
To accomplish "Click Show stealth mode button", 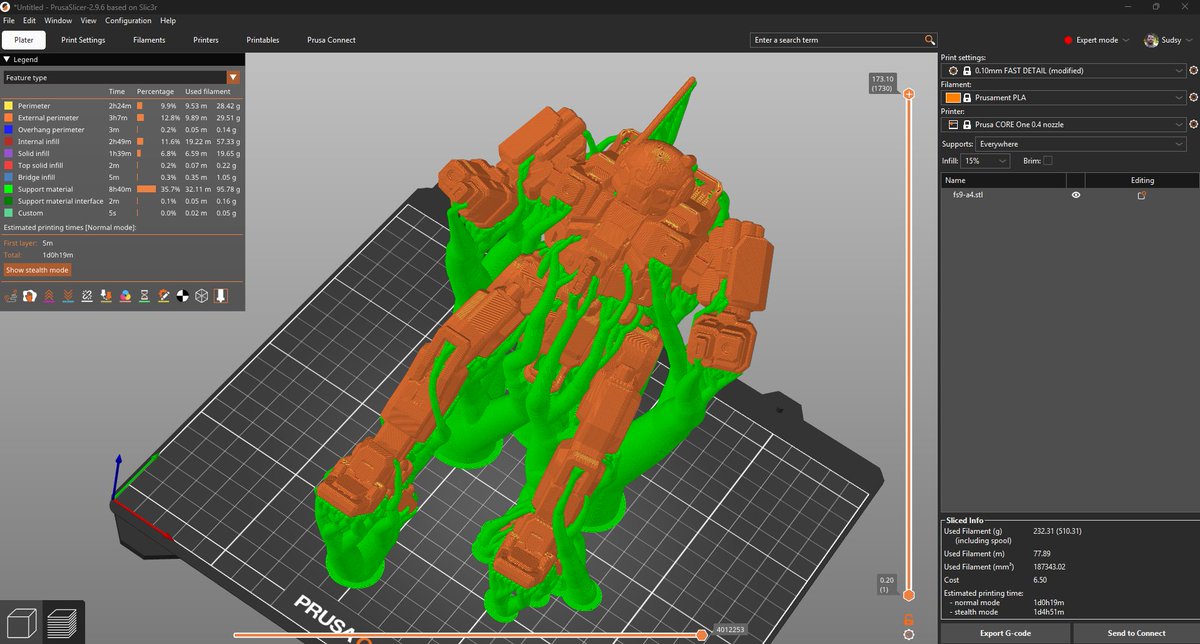I will coord(37,270).
